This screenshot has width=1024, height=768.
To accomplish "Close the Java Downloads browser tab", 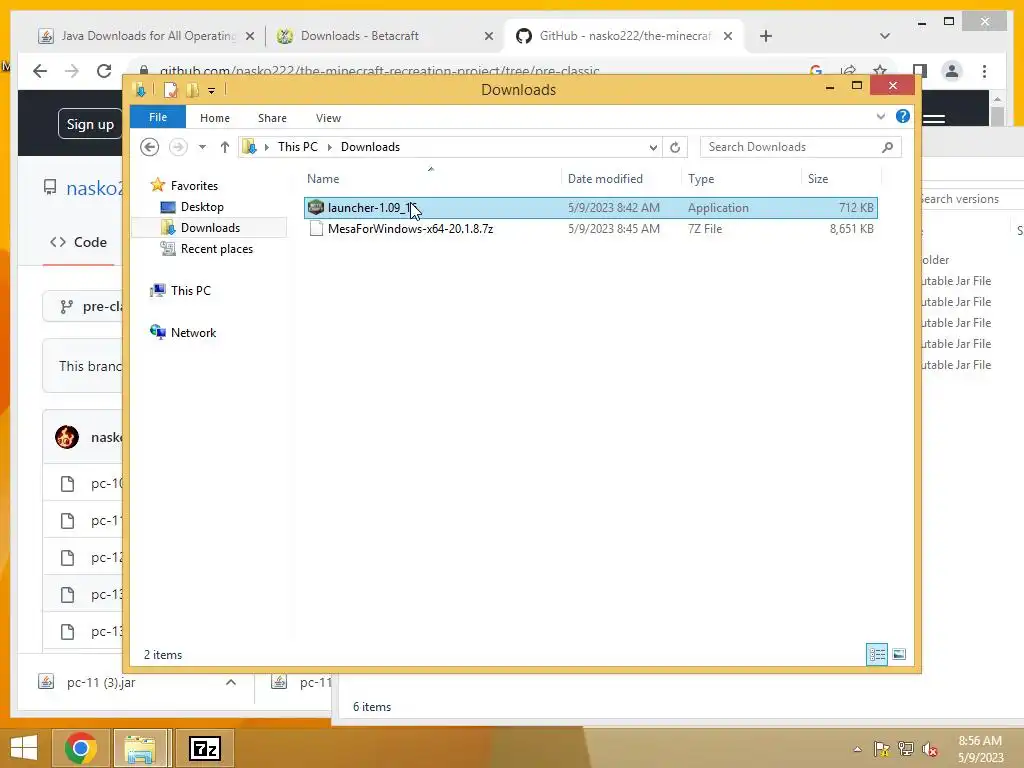I will [249, 36].
